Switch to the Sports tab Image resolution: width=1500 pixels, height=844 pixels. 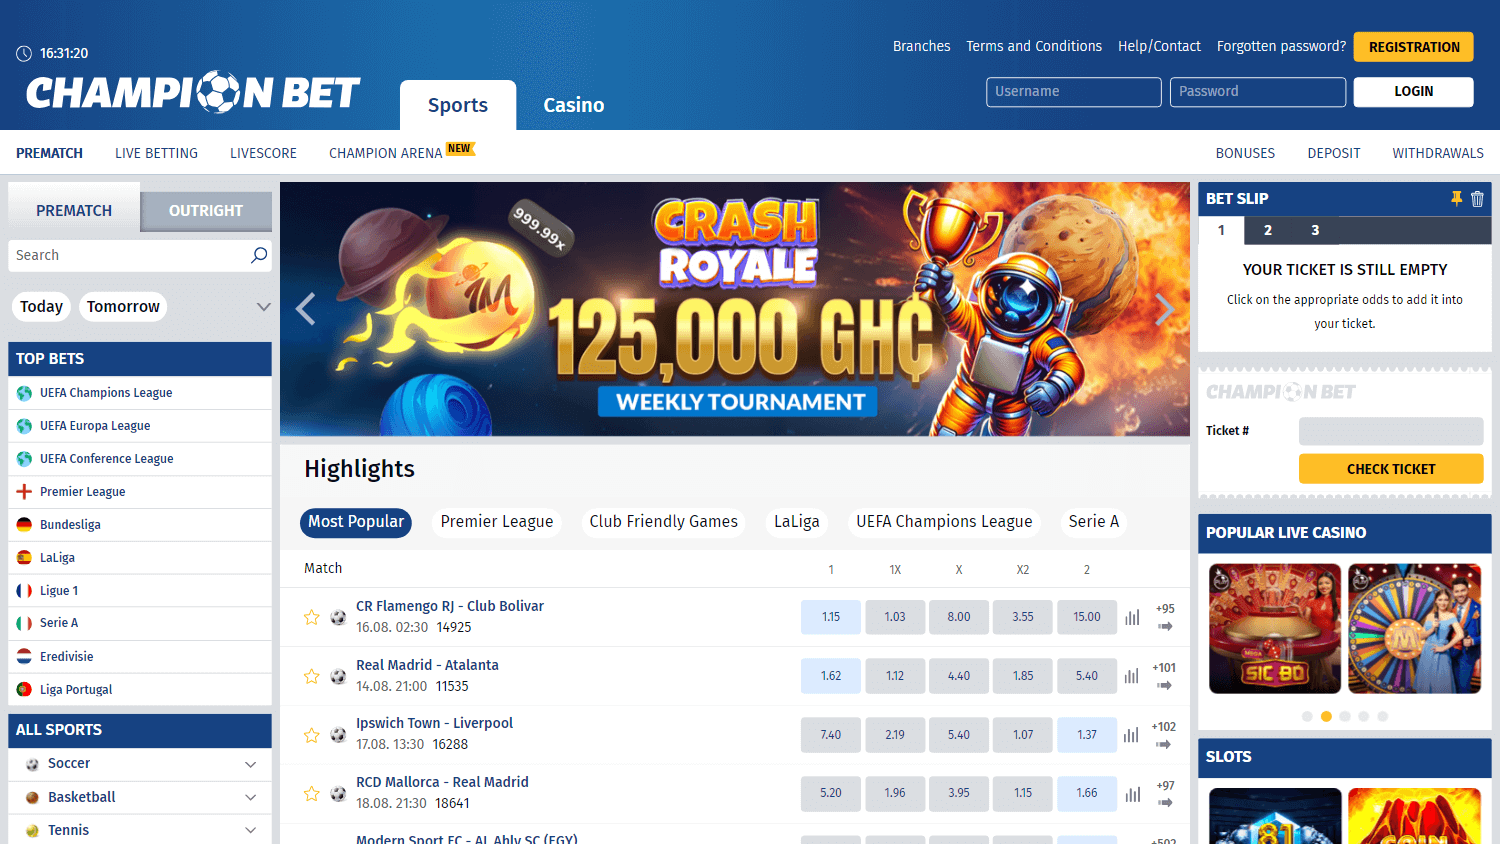(458, 105)
